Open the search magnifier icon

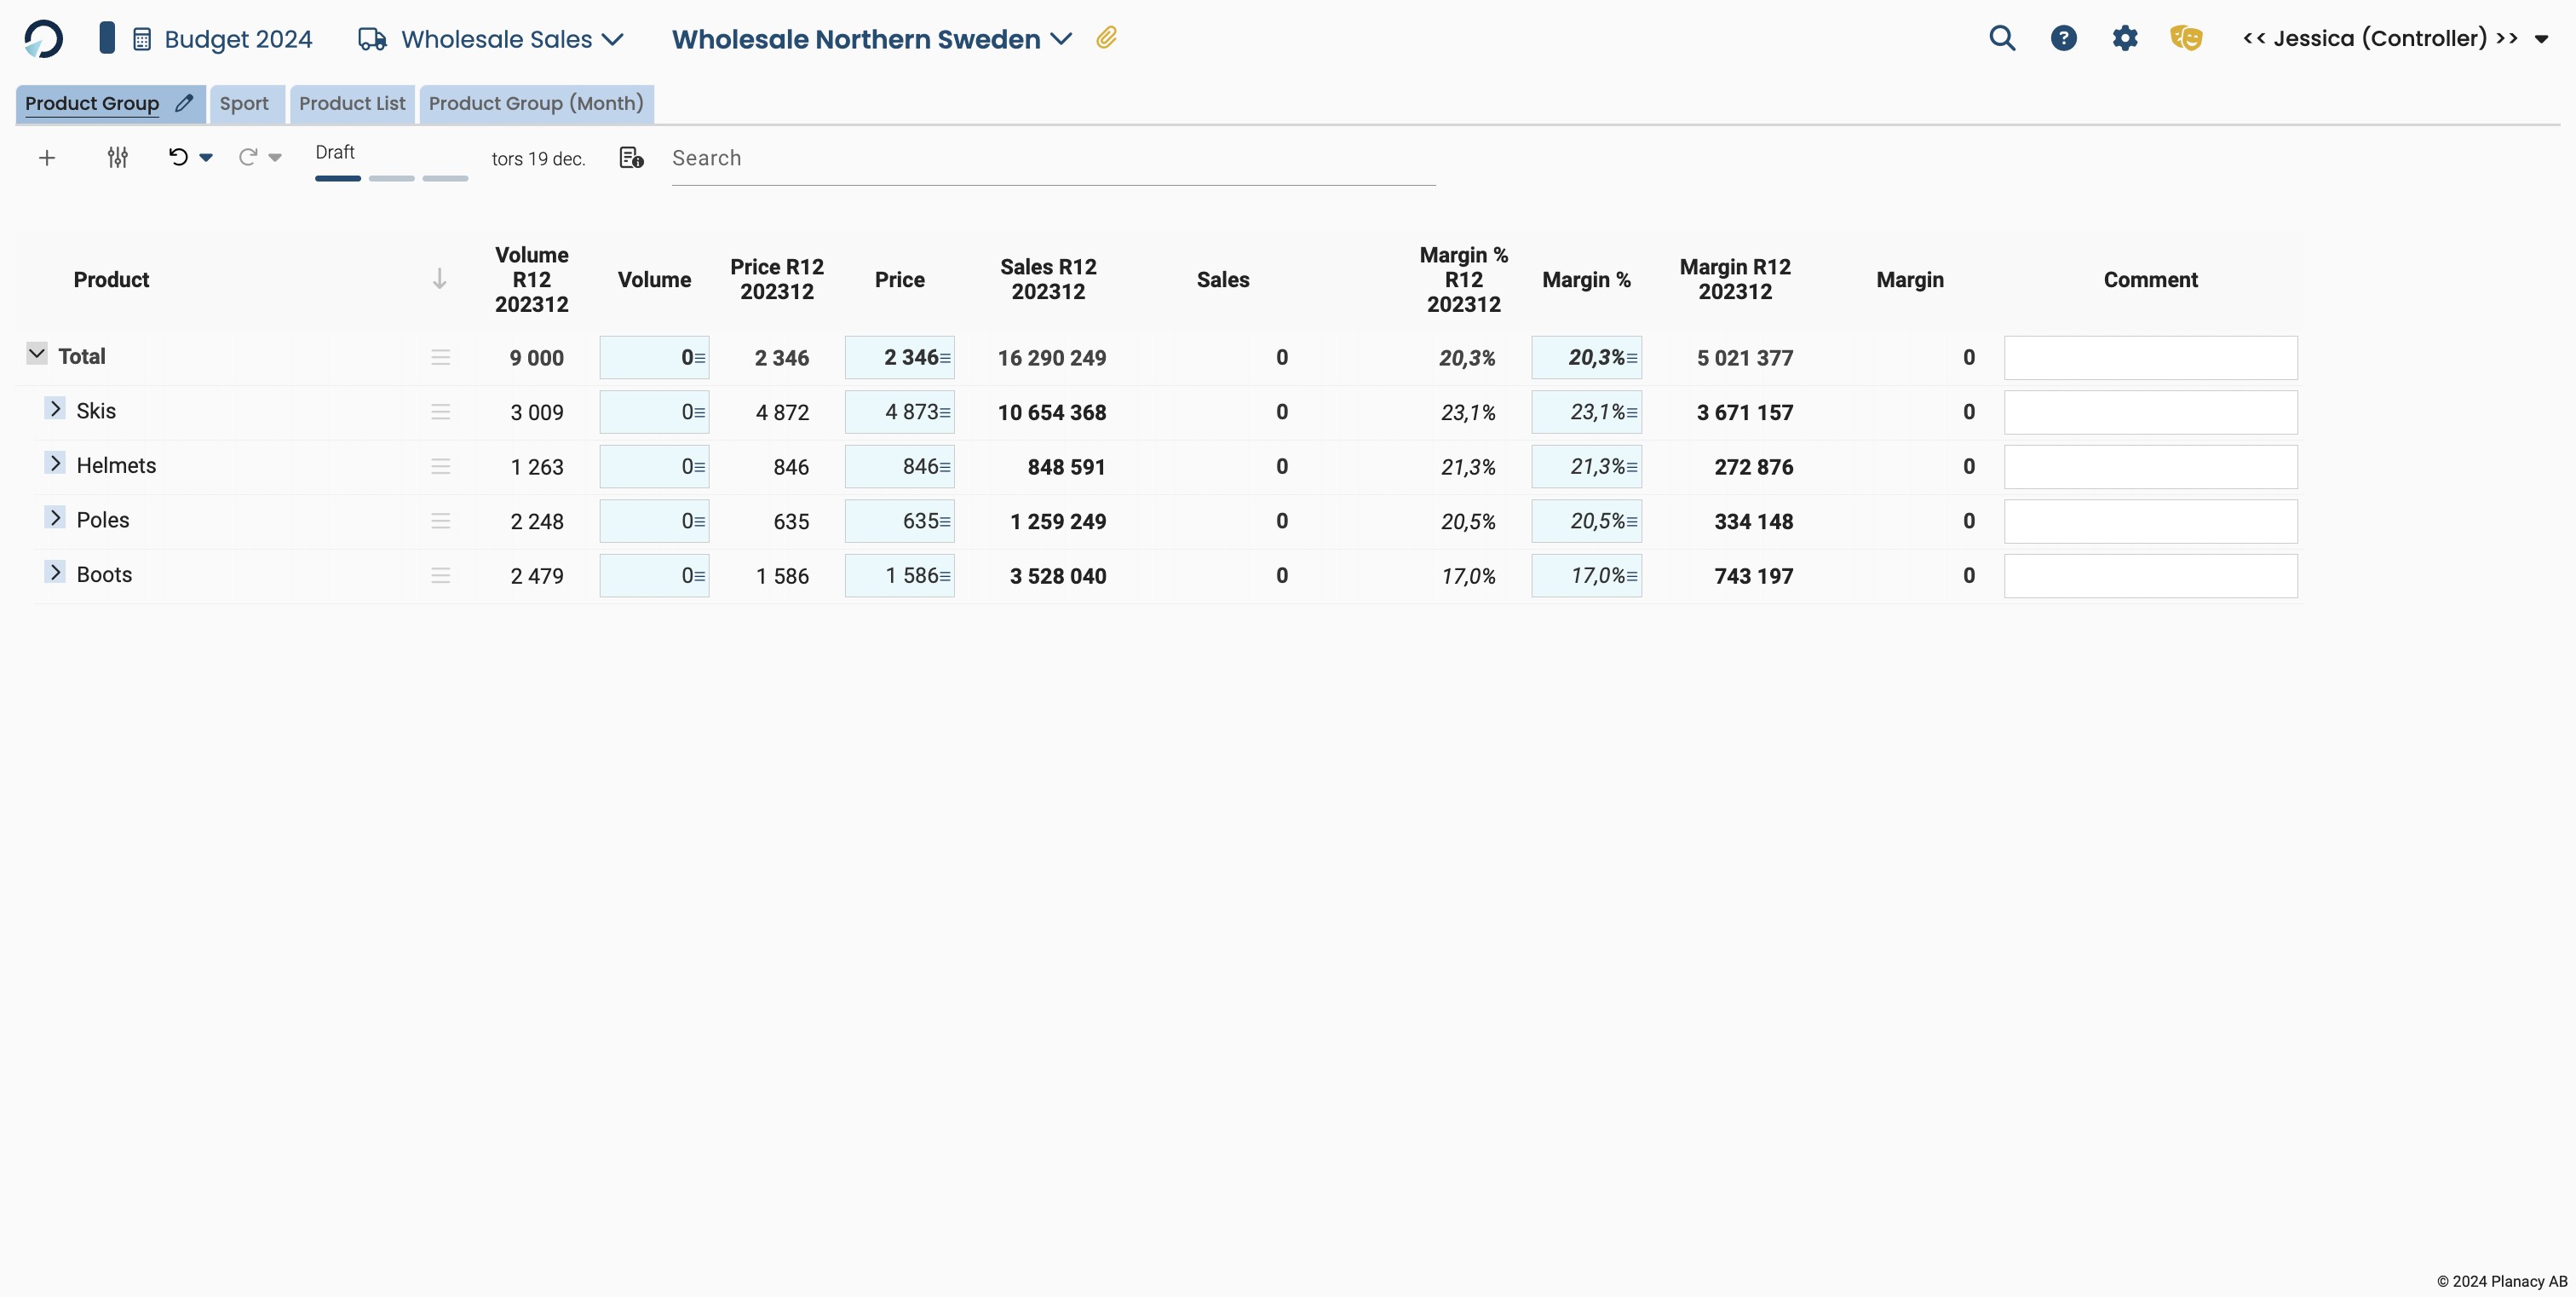(x=2001, y=39)
